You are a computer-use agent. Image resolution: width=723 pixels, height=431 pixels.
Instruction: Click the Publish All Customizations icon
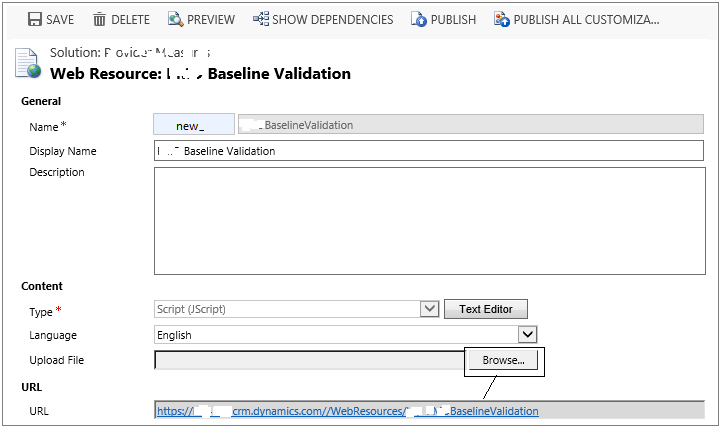[x=502, y=20]
